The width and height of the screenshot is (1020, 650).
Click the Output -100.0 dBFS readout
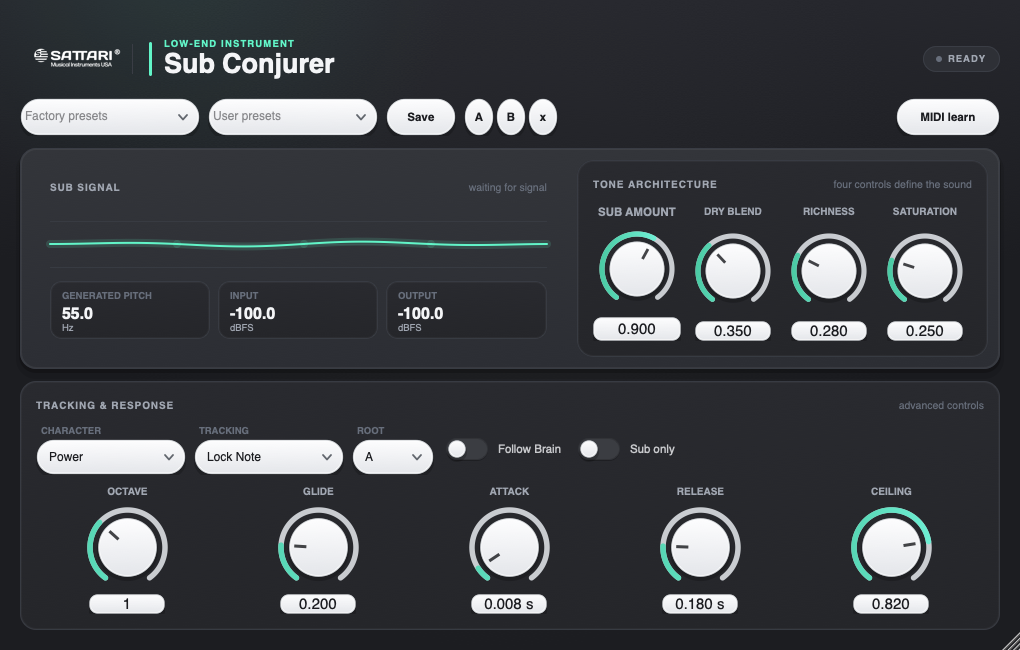466,310
